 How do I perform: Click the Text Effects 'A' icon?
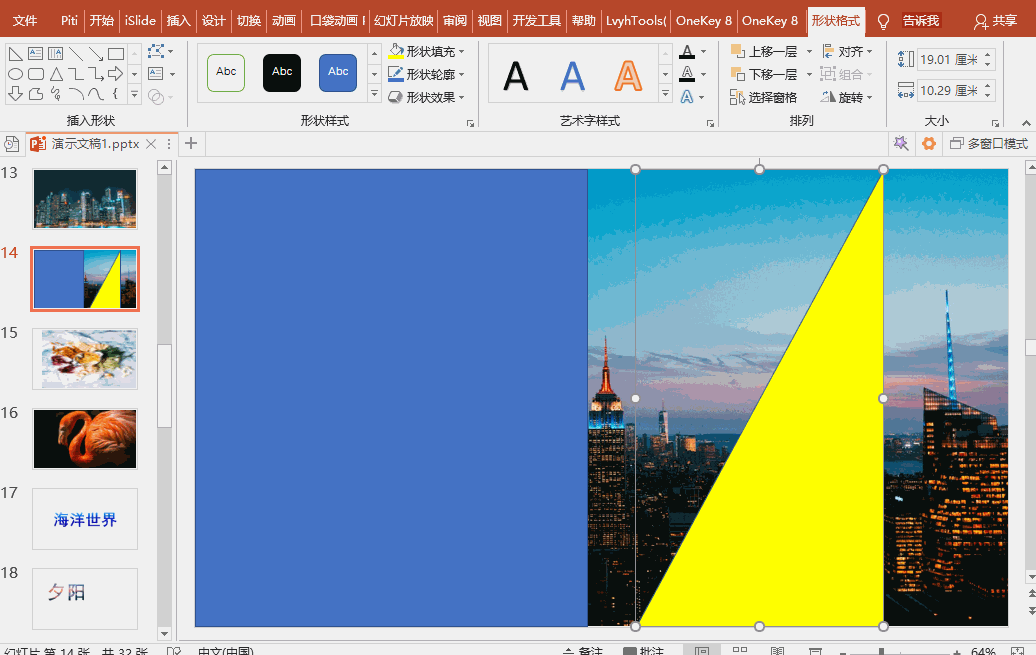coord(687,97)
